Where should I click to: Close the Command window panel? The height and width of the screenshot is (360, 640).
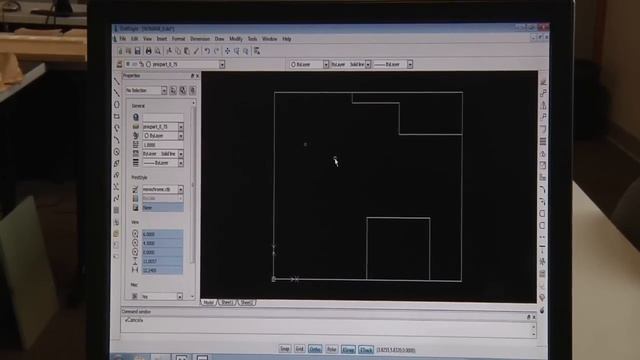pos(533,317)
